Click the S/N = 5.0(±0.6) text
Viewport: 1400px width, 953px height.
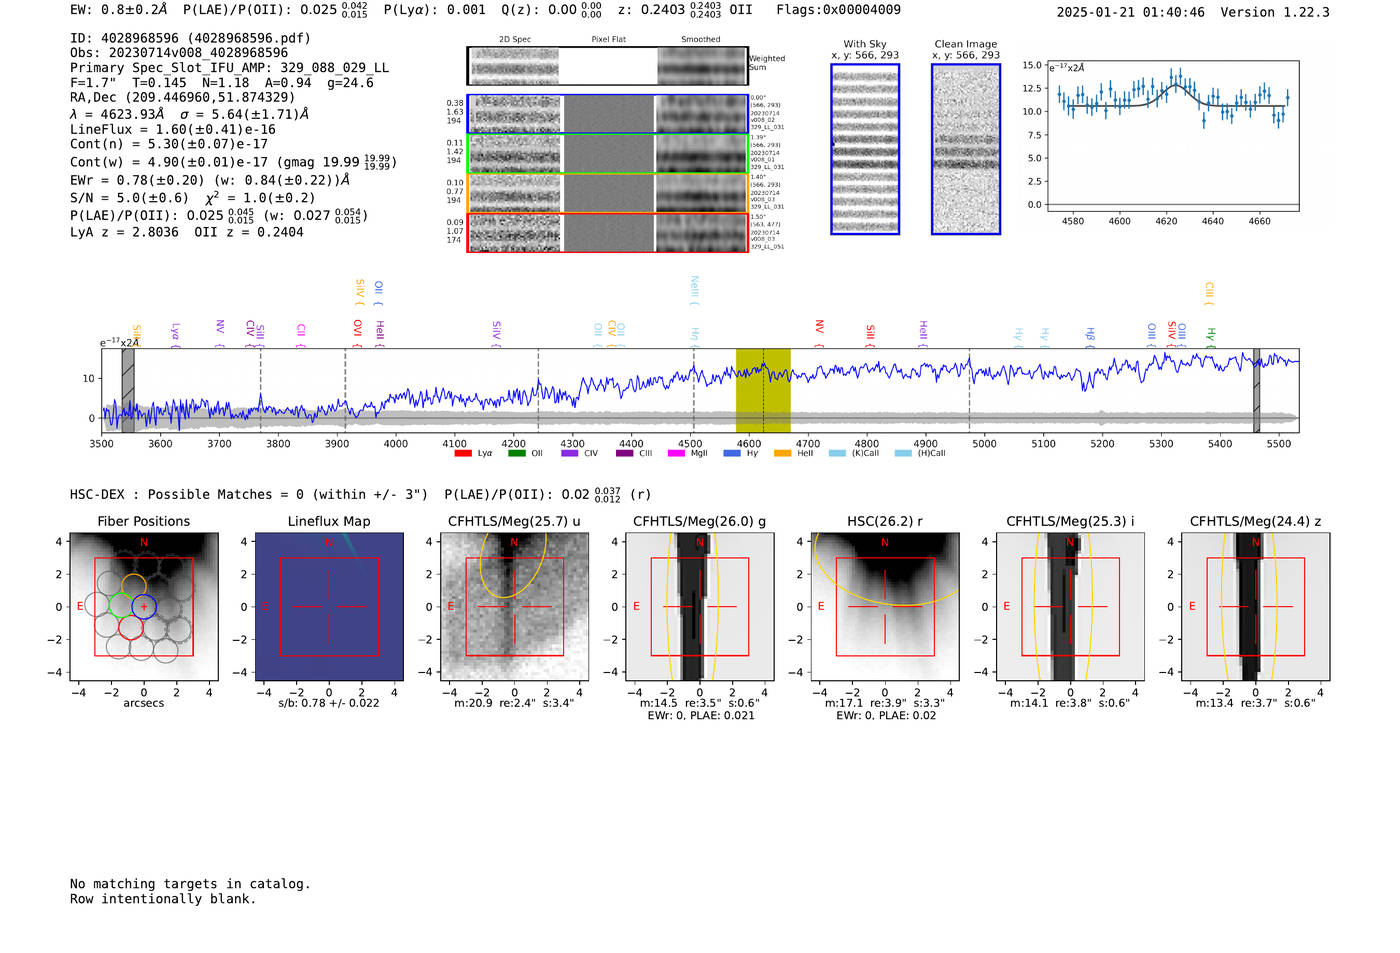pyautogui.click(x=130, y=198)
